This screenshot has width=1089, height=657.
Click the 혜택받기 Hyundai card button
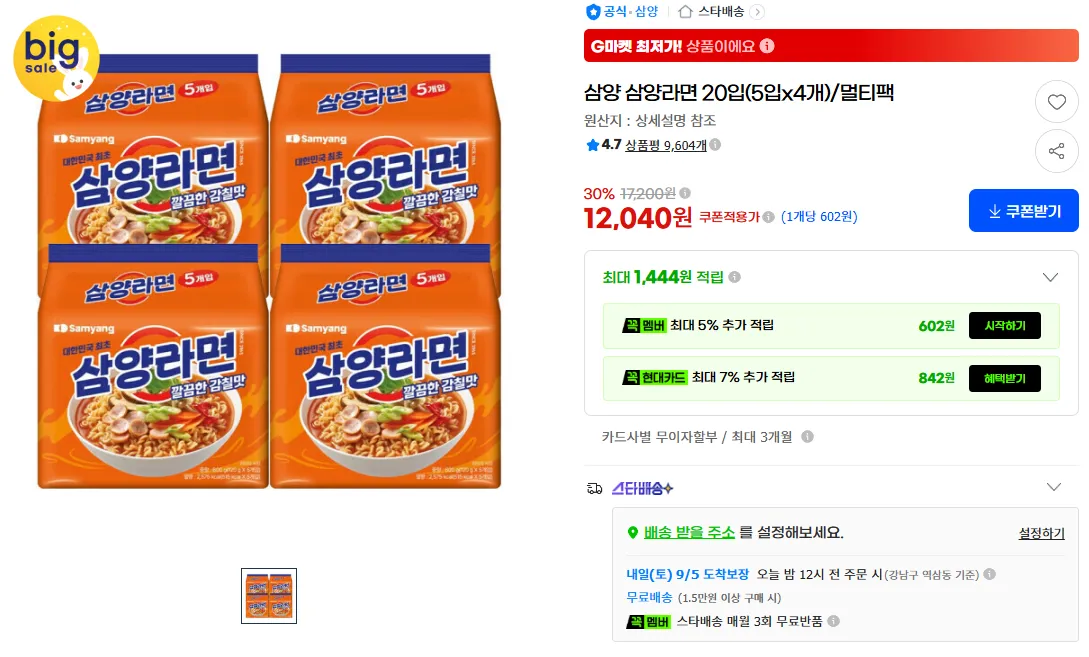[1004, 379]
